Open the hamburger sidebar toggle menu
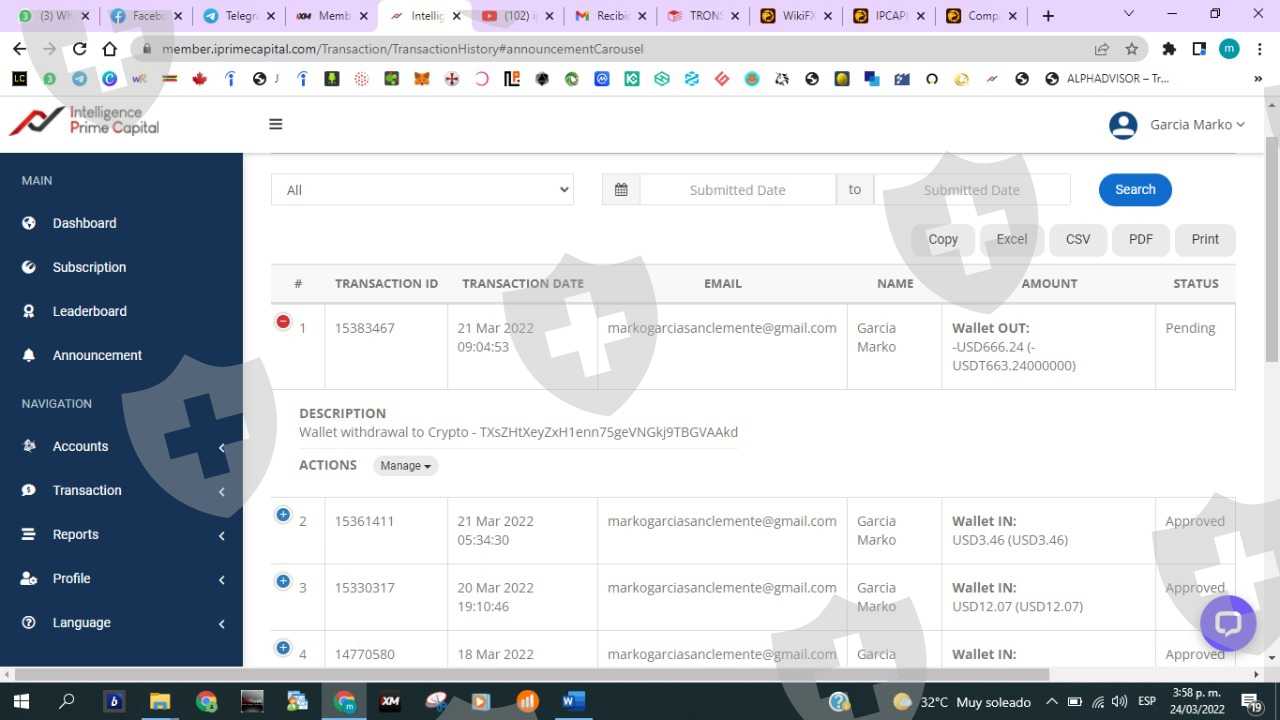Screen dimensions: 1280x720 click(x=276, y=124)
